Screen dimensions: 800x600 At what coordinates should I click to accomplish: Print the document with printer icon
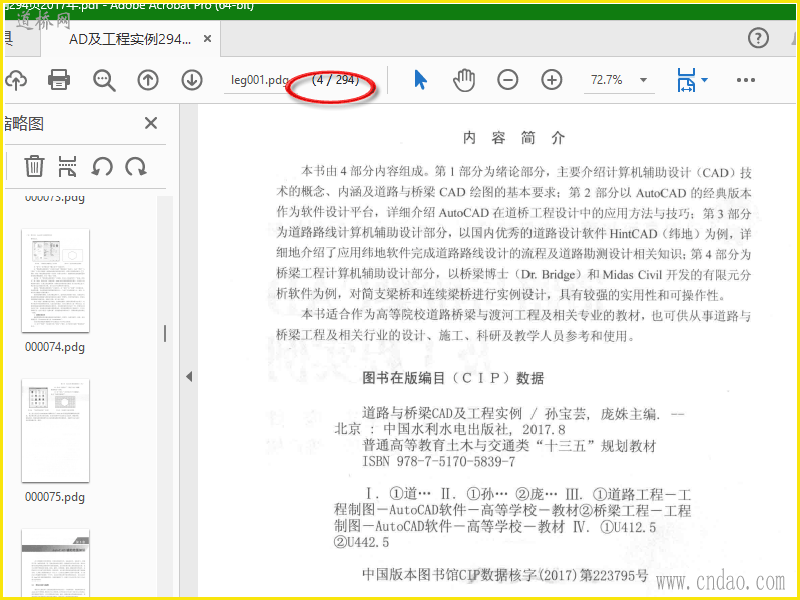(x=59, y=80)
